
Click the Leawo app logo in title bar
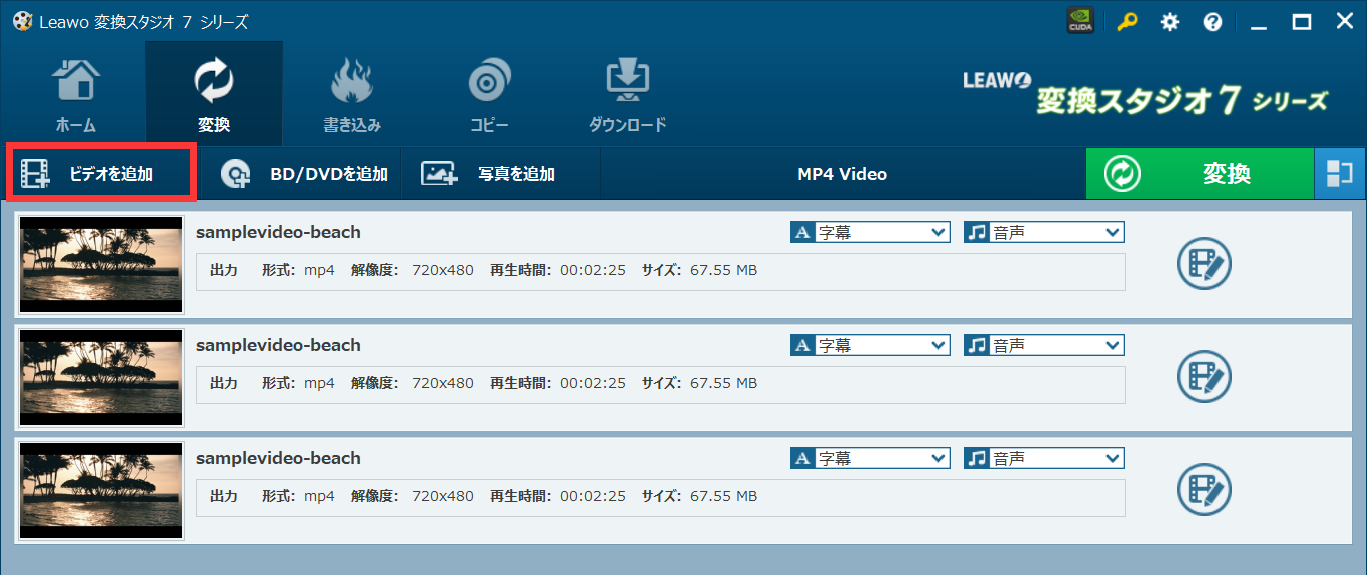(21, 22)
